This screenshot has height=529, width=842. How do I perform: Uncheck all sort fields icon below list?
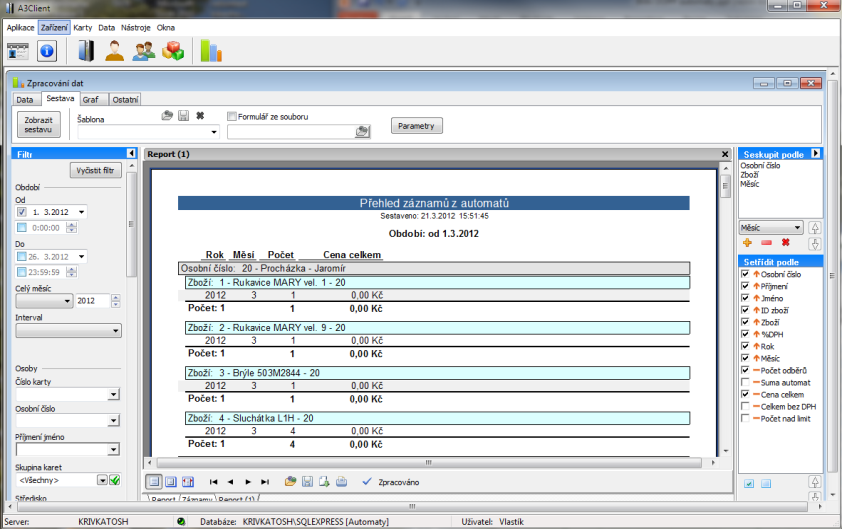[766, 483]
